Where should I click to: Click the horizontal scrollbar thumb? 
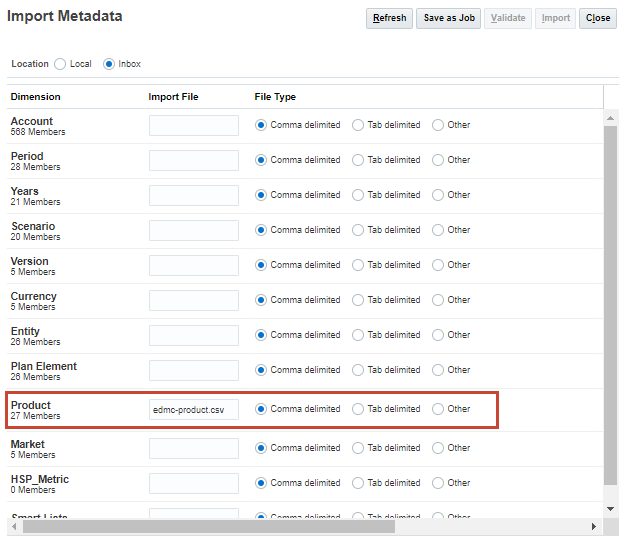(x=209, y=527)
